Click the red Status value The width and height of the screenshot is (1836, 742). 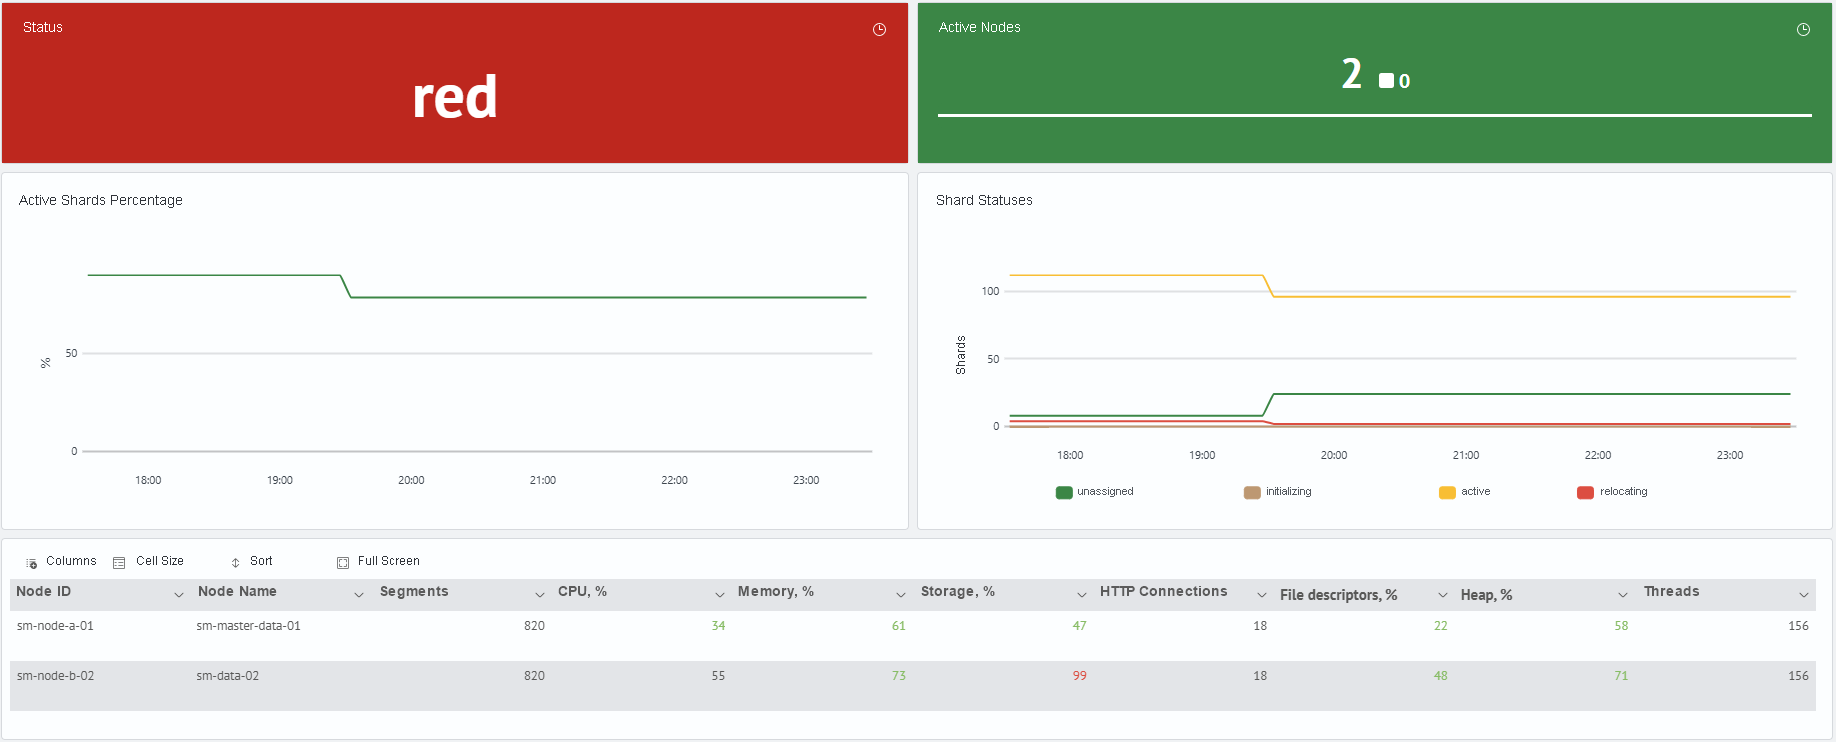click(455, 97)
